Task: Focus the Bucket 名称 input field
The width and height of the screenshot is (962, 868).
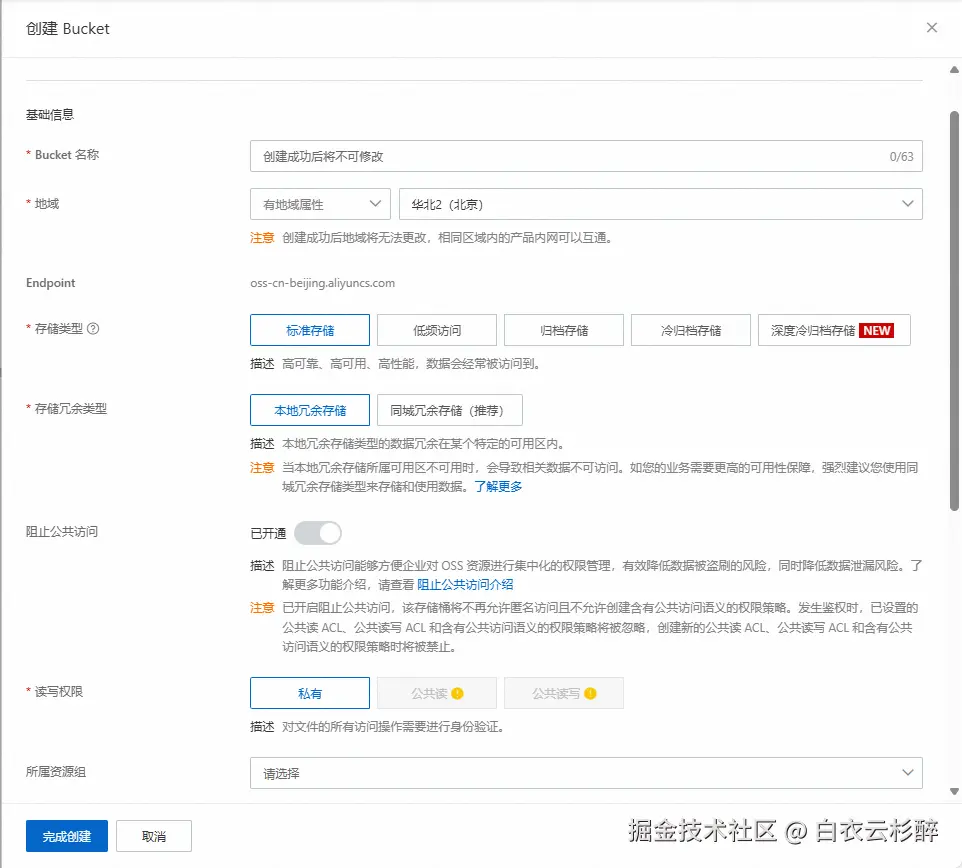Action: point(586,156)
